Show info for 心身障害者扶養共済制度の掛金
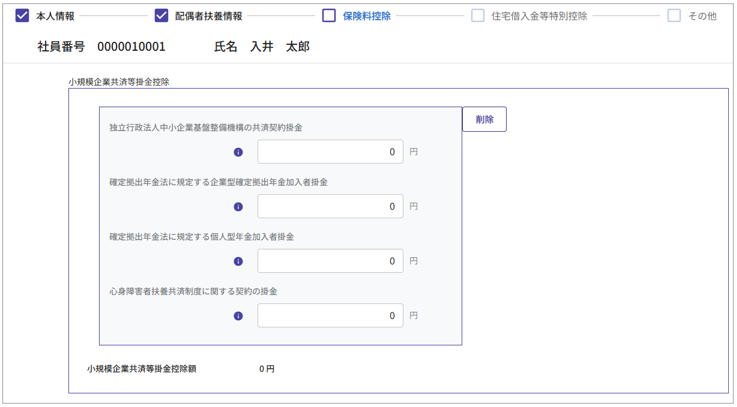The height and width of the screenshot is (407, 737). tap(238, 316)
